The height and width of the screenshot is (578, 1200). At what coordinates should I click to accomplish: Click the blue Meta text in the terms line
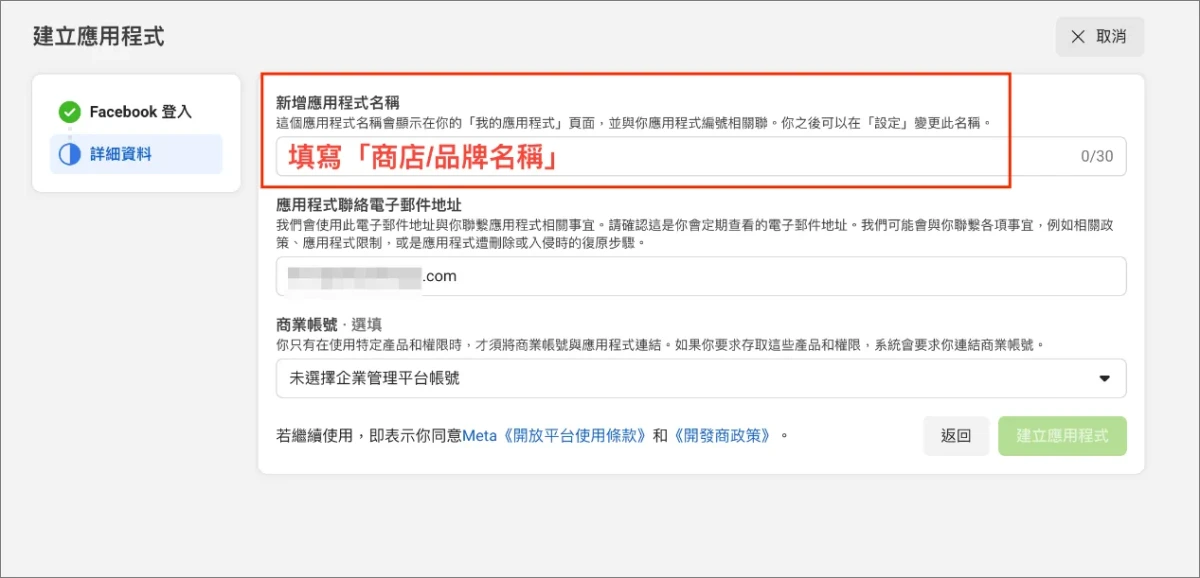pos(479,436)
